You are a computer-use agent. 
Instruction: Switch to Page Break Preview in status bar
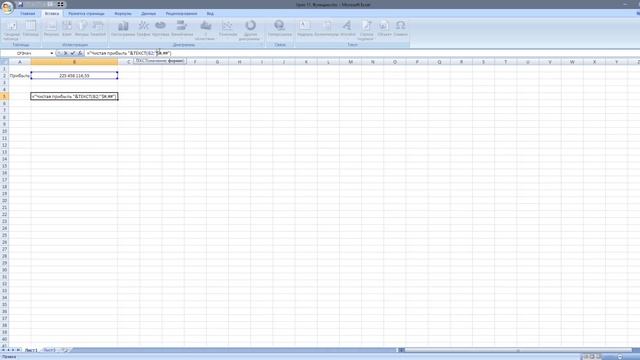[x=599, y=357]
